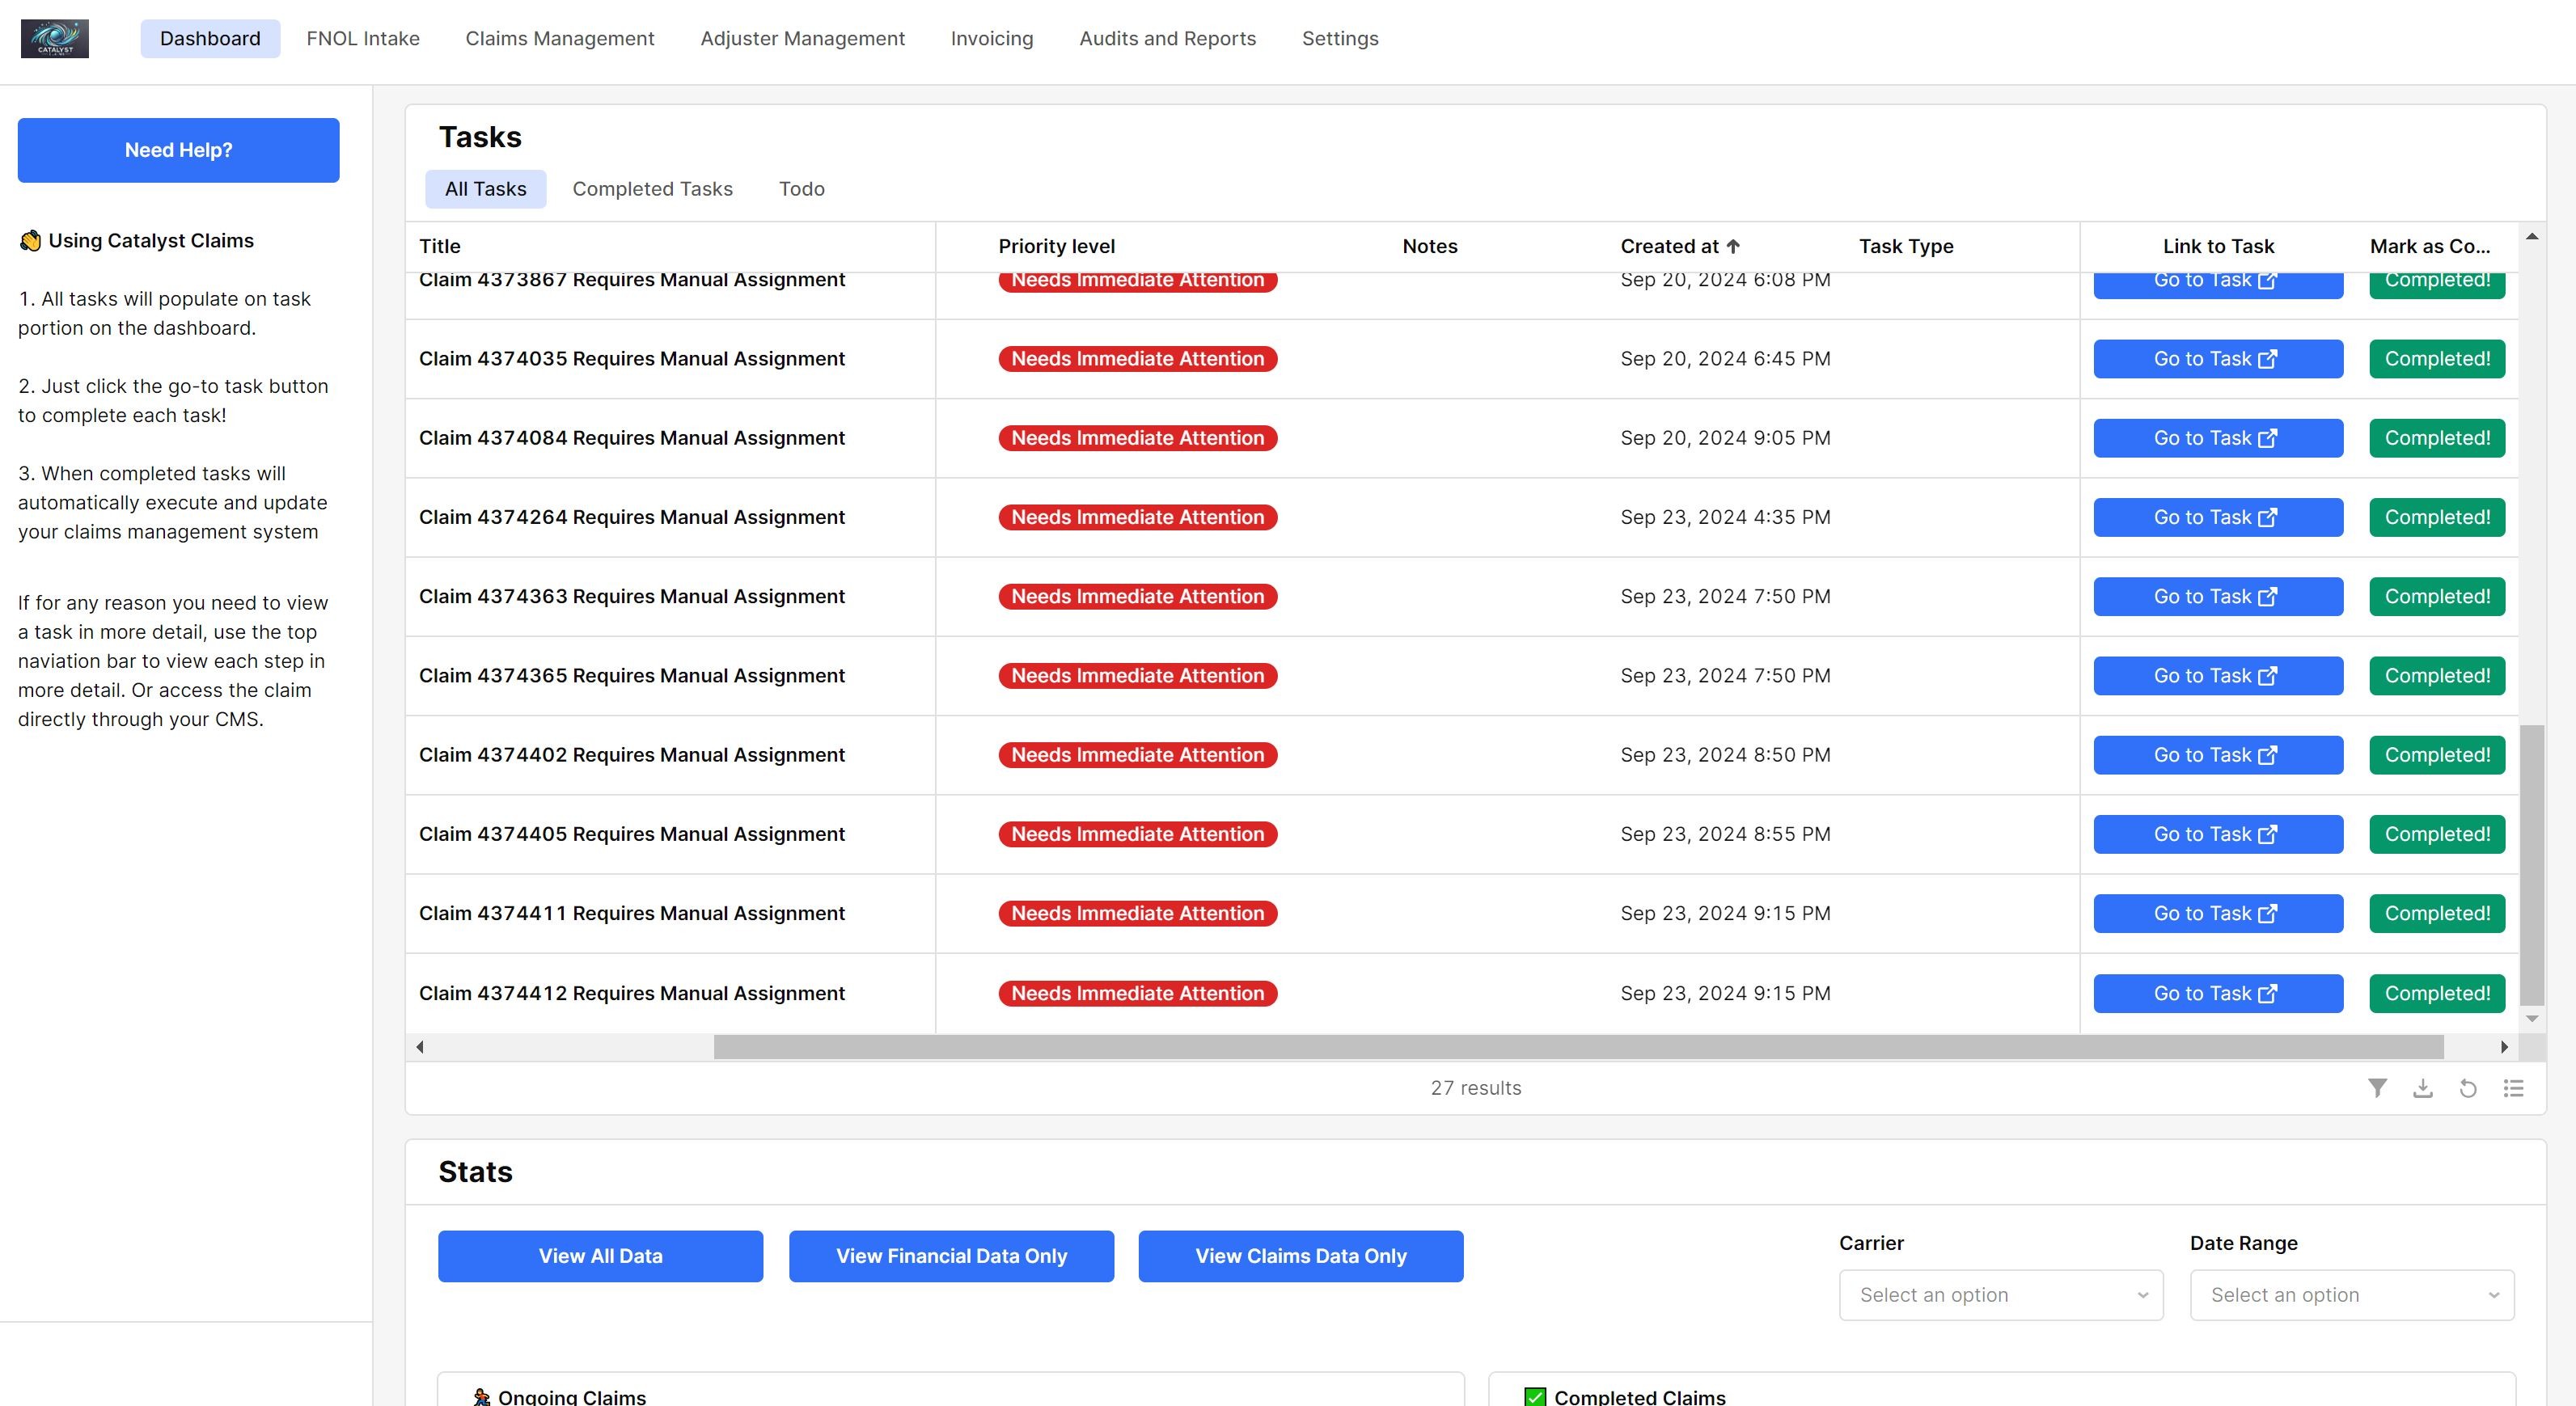Click the vertical table scrollbar thumb

2531,865
